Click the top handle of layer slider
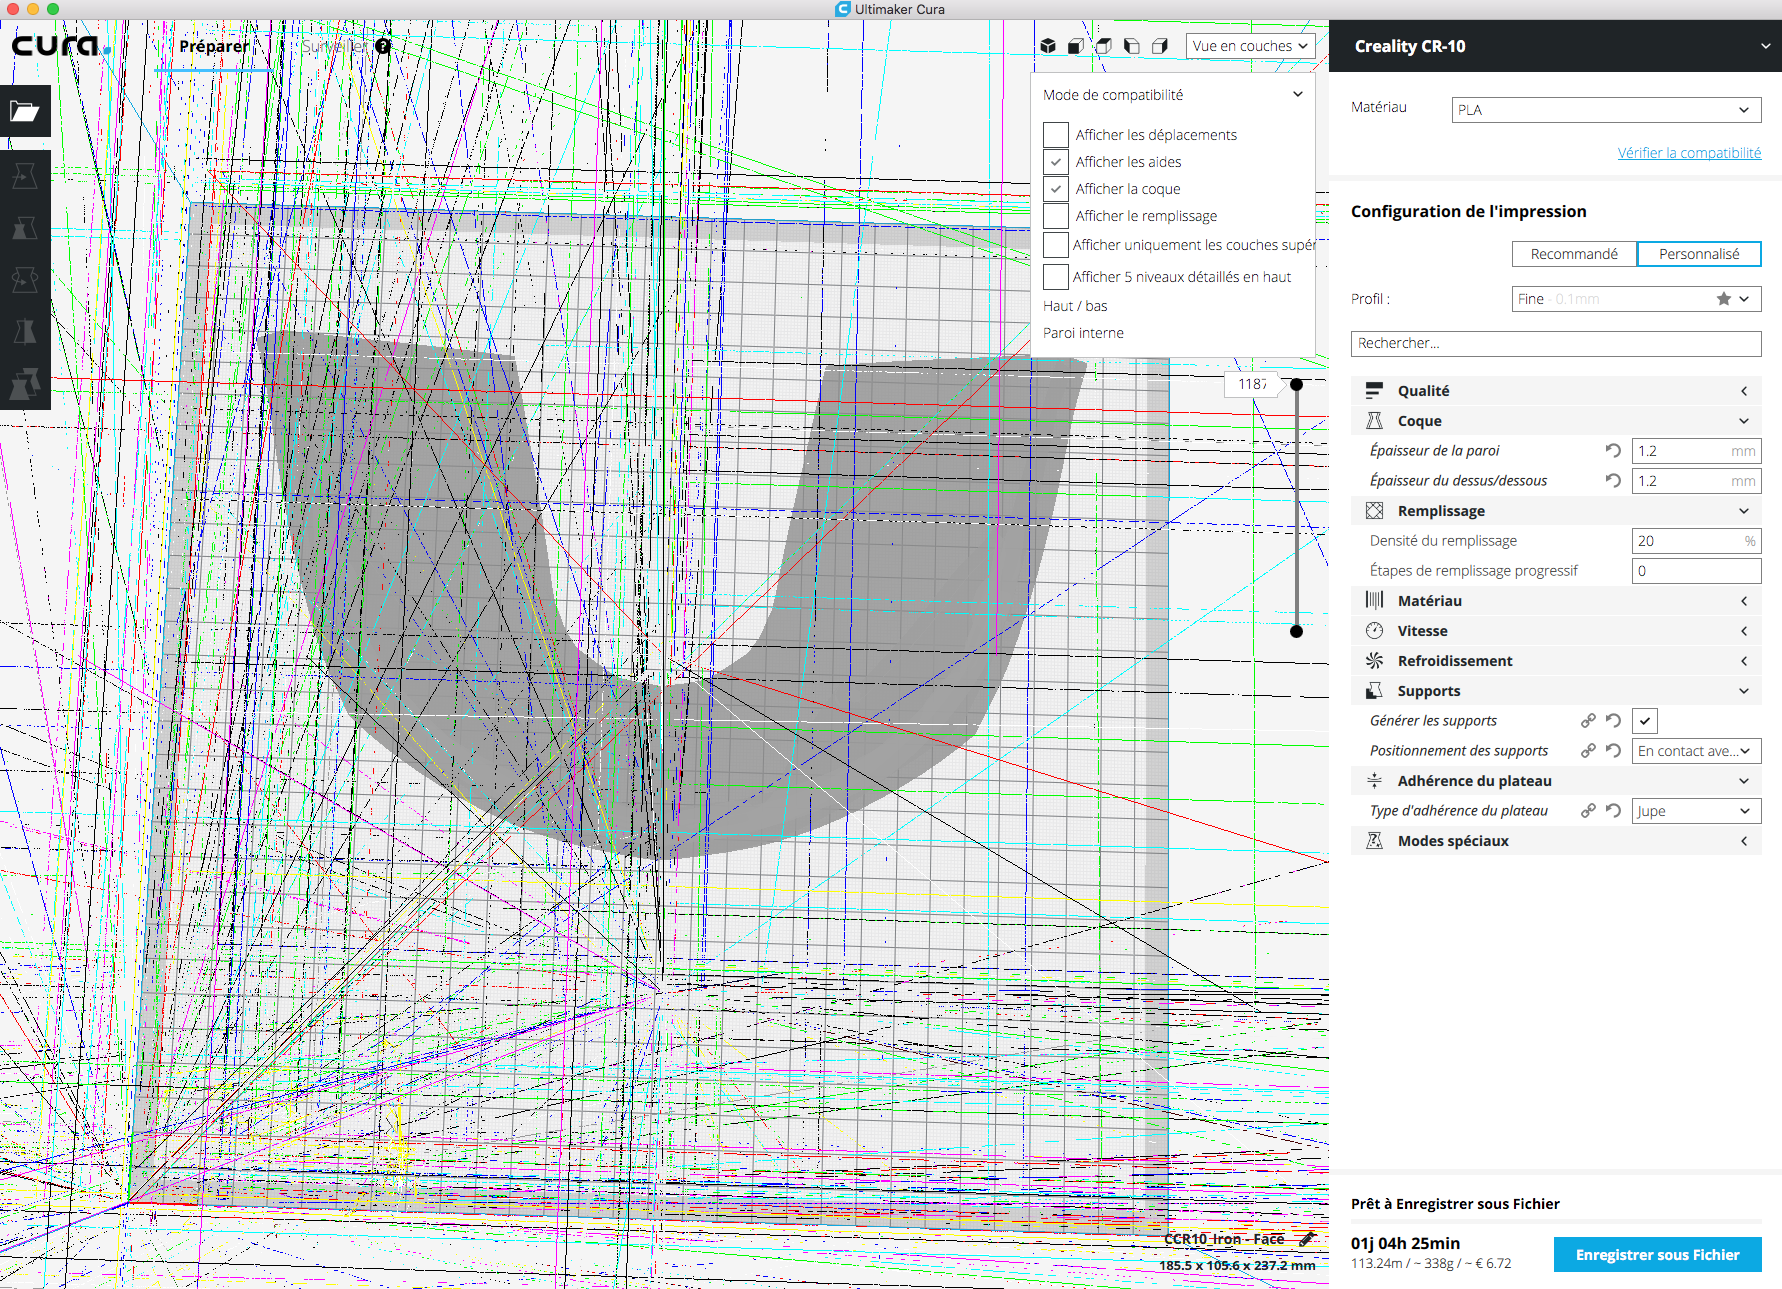 coord(1296,385)
